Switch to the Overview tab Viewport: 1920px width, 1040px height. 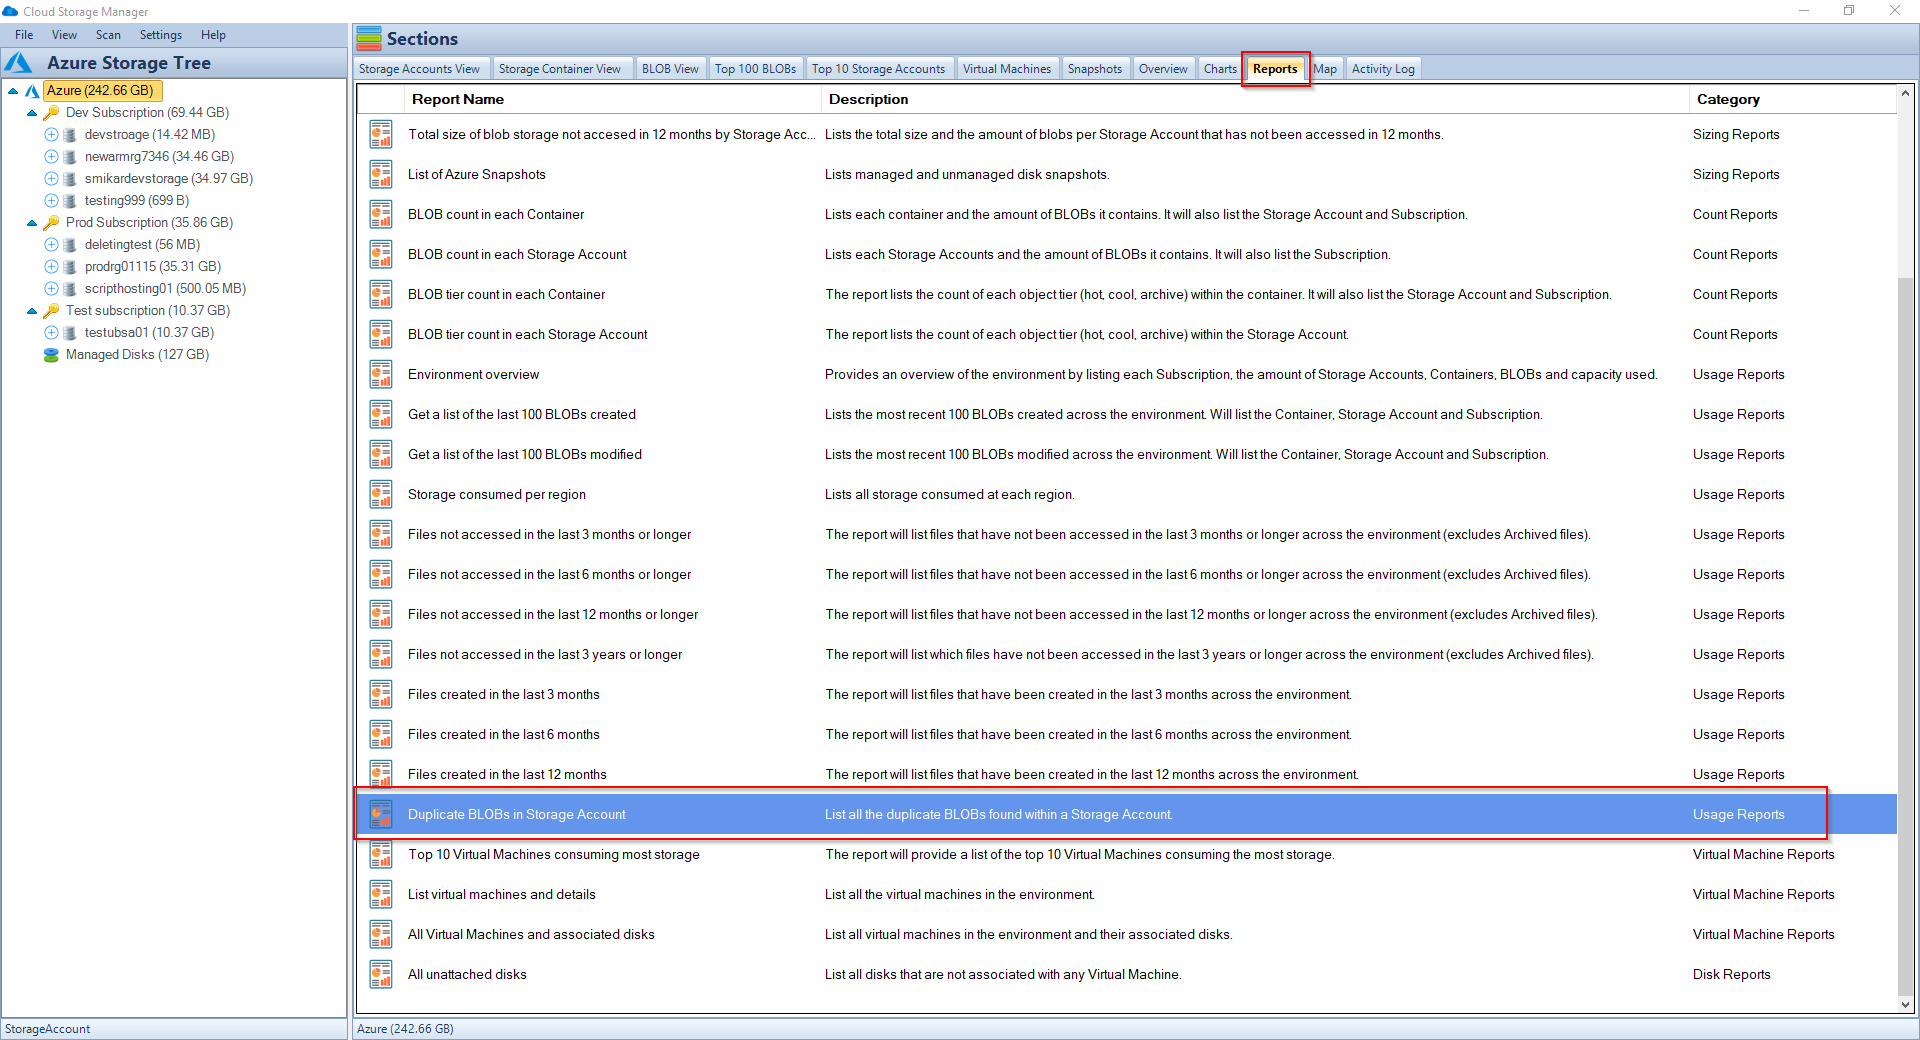(x=1163, y=69)
